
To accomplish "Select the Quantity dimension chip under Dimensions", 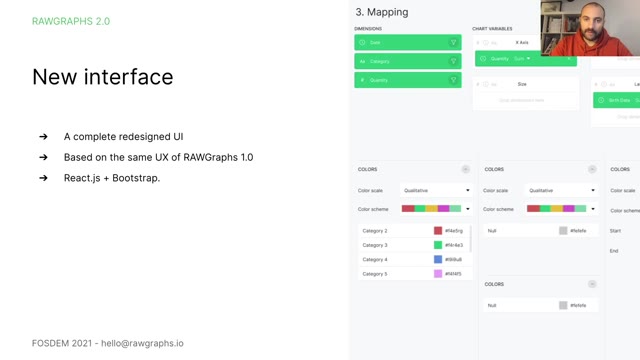I will click(x=408, y=80).
